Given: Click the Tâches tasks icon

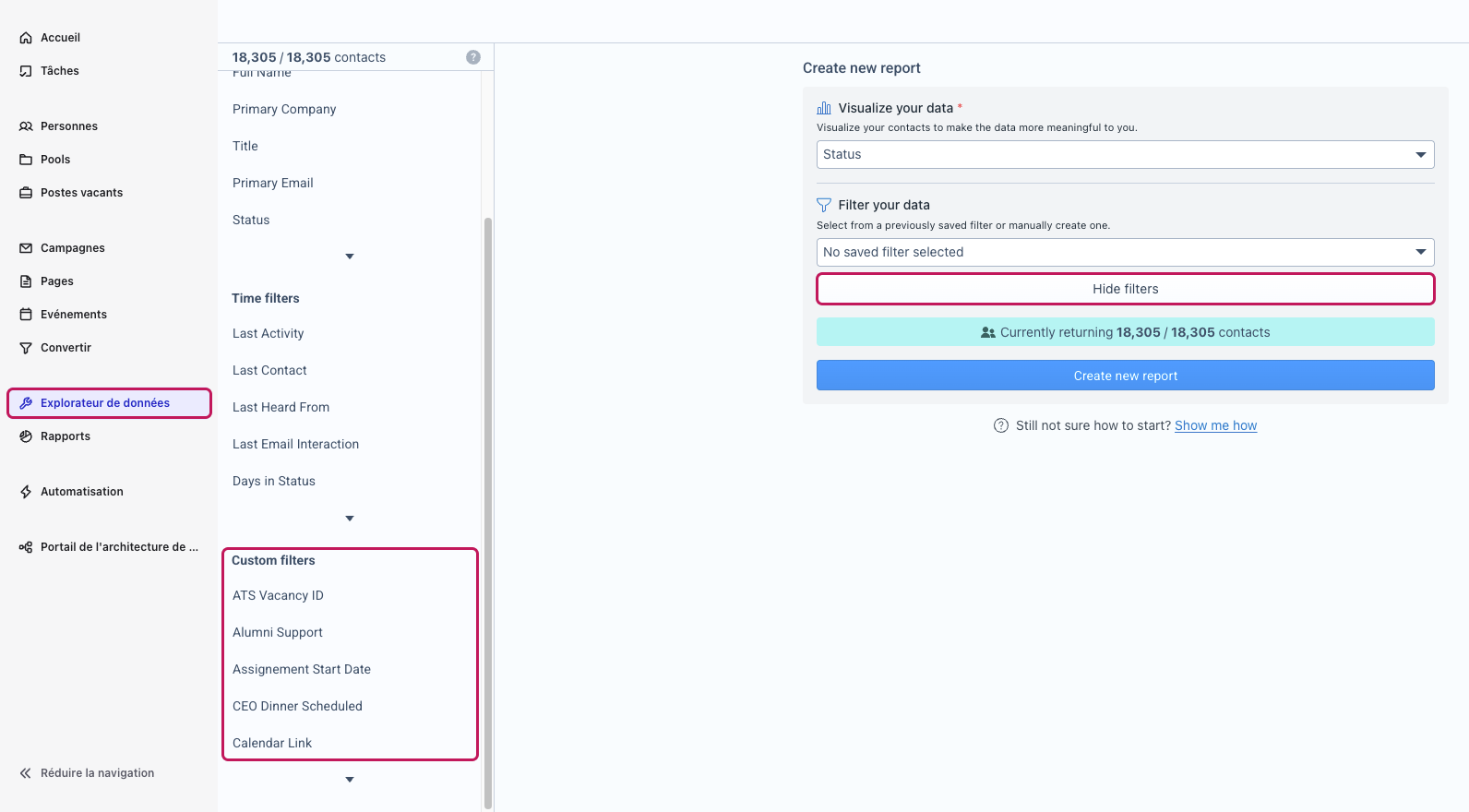Looking at the screenshot, I should point(26,71).
